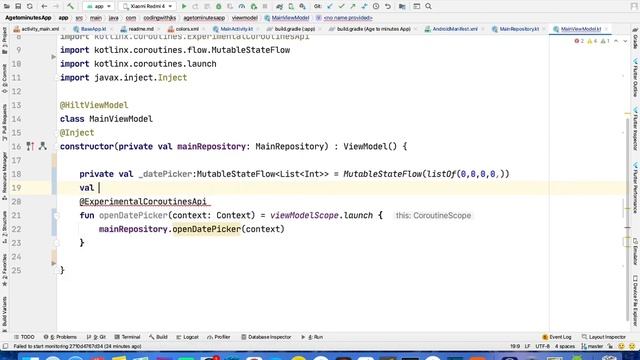Open the Layout Inspector

603,337
